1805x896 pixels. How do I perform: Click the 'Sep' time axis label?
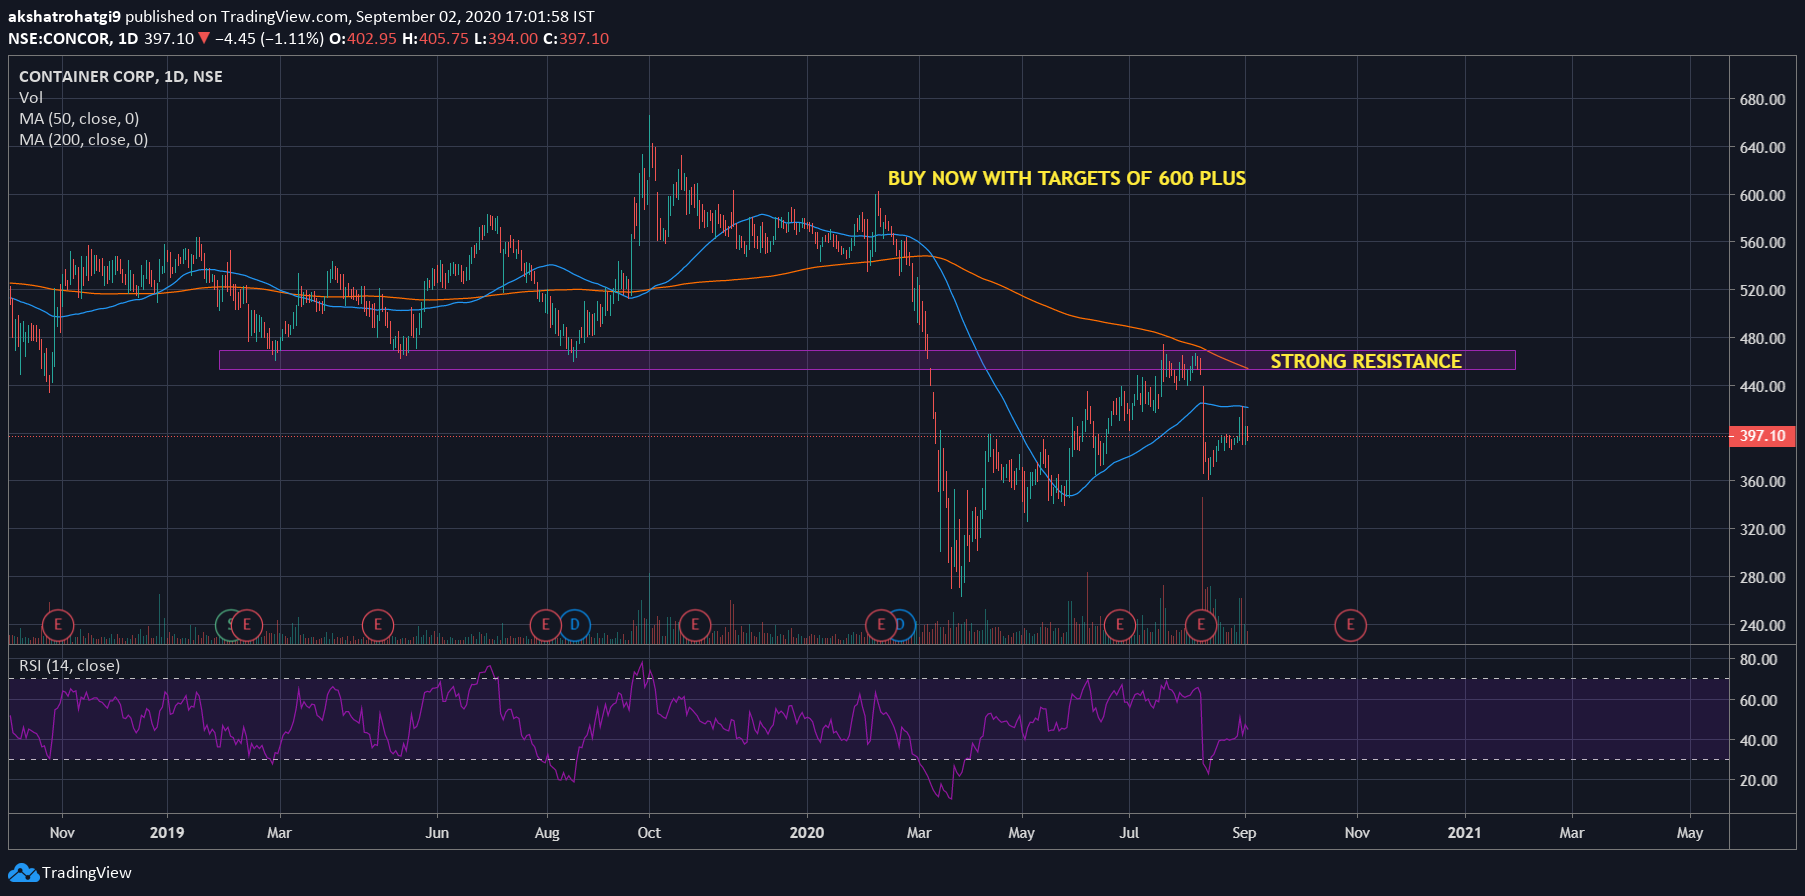1244,832
